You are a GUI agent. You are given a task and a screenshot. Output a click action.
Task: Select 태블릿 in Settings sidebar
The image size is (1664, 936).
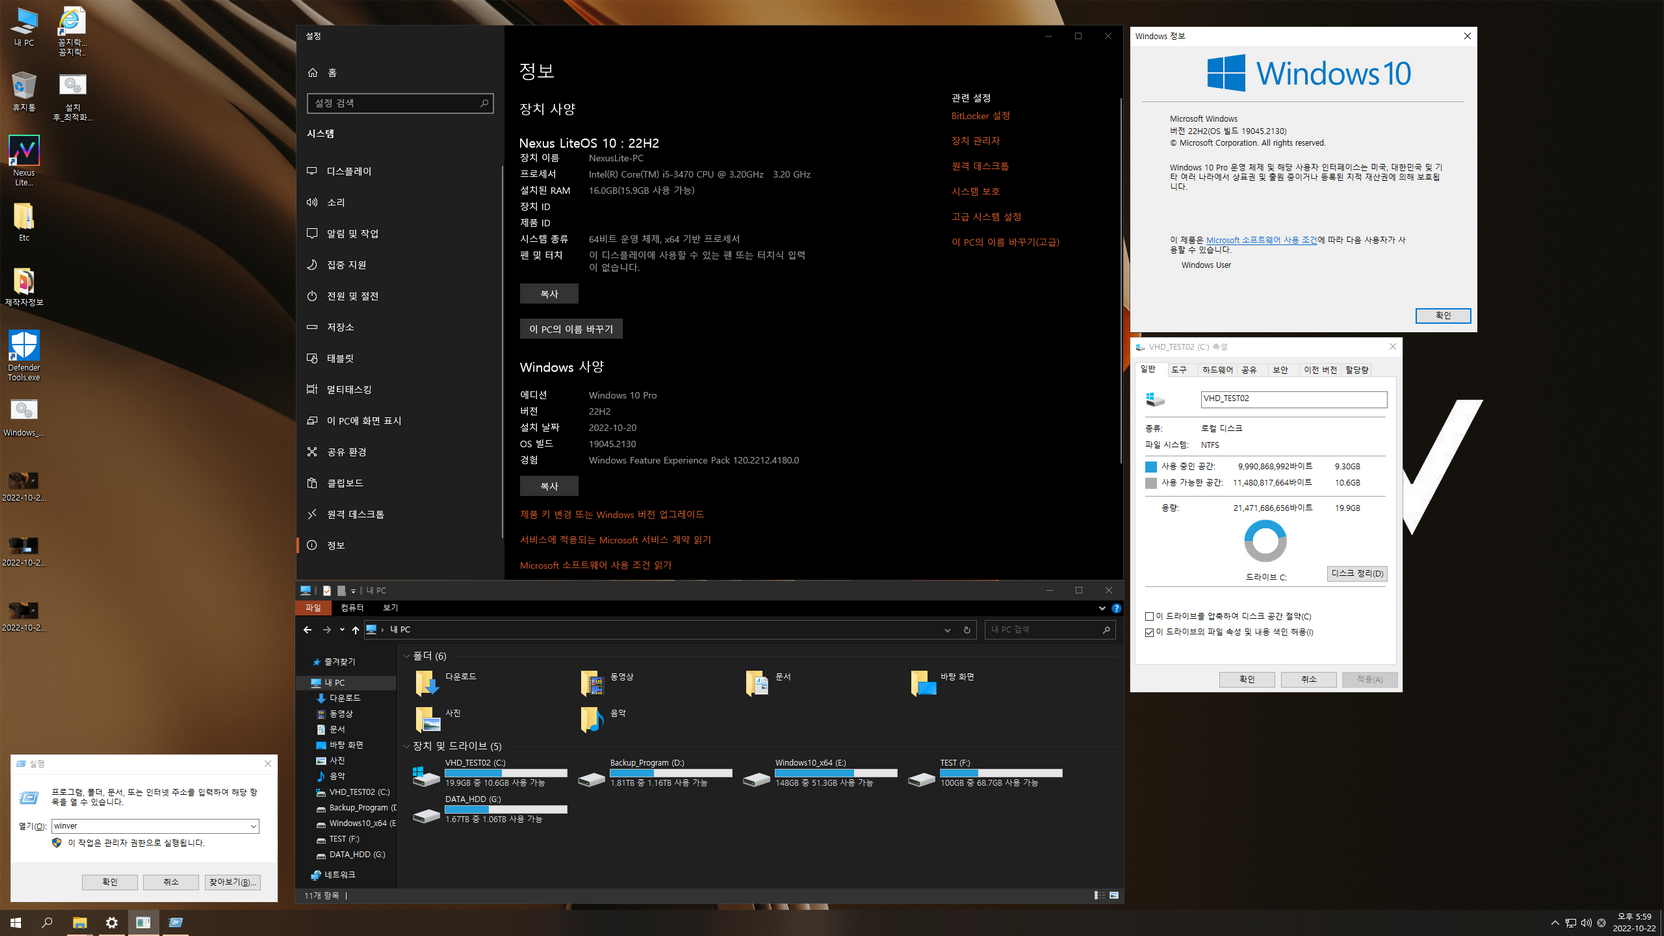click(400, 358)
